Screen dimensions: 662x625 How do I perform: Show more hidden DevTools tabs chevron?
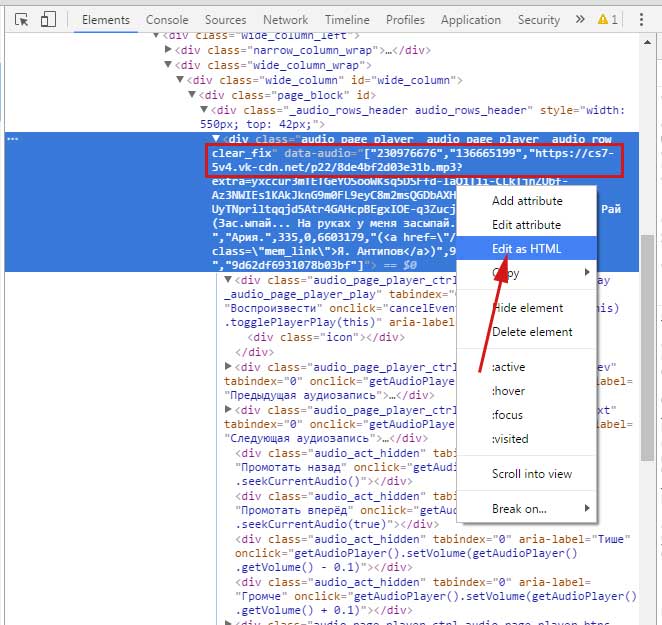click(577, 19)
